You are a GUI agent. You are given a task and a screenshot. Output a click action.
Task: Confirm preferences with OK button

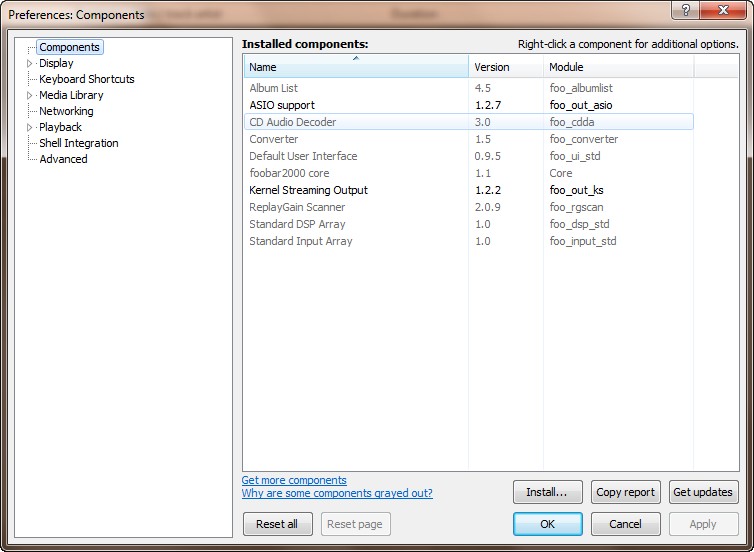click(x=547, y=524)
